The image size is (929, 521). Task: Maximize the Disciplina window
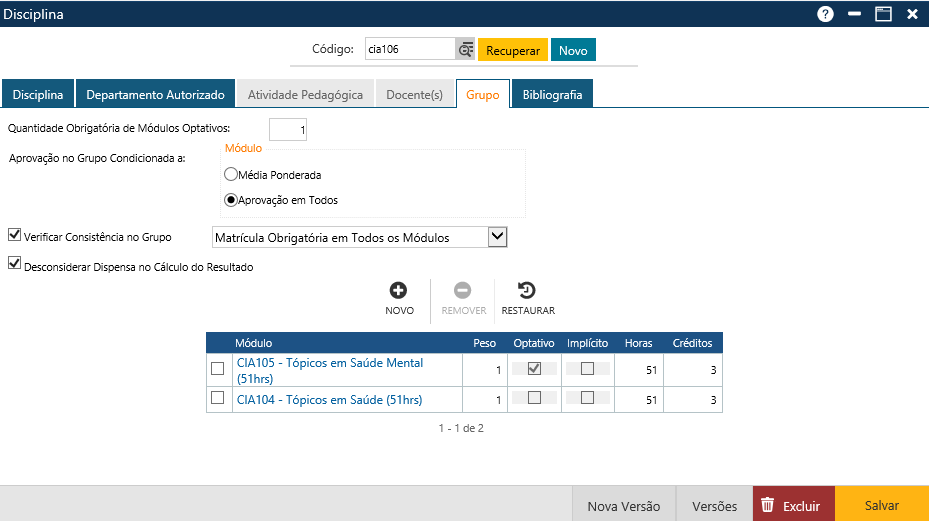[x=883, y=14]
